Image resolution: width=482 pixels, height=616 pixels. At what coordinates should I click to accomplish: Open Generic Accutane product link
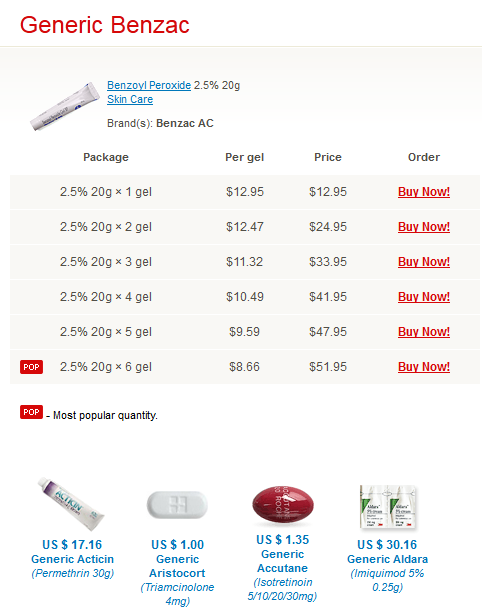(282, 561)
